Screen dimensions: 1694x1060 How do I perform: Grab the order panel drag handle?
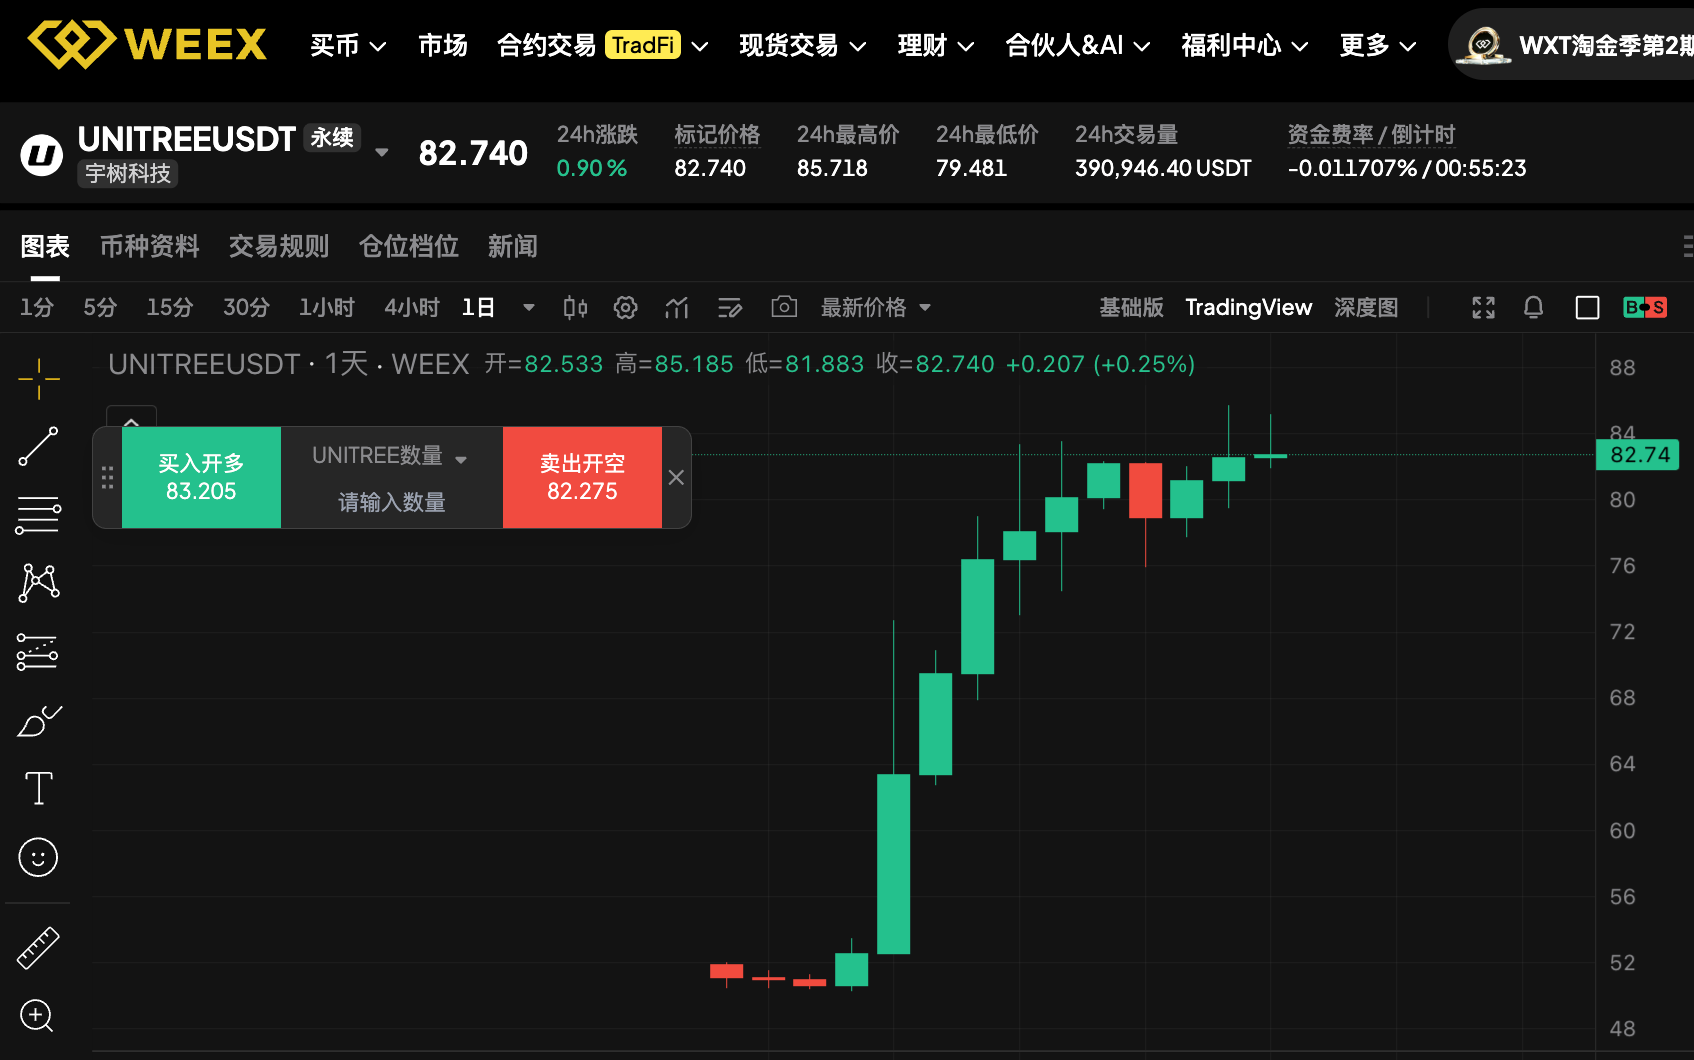click(x=107, y=477)
